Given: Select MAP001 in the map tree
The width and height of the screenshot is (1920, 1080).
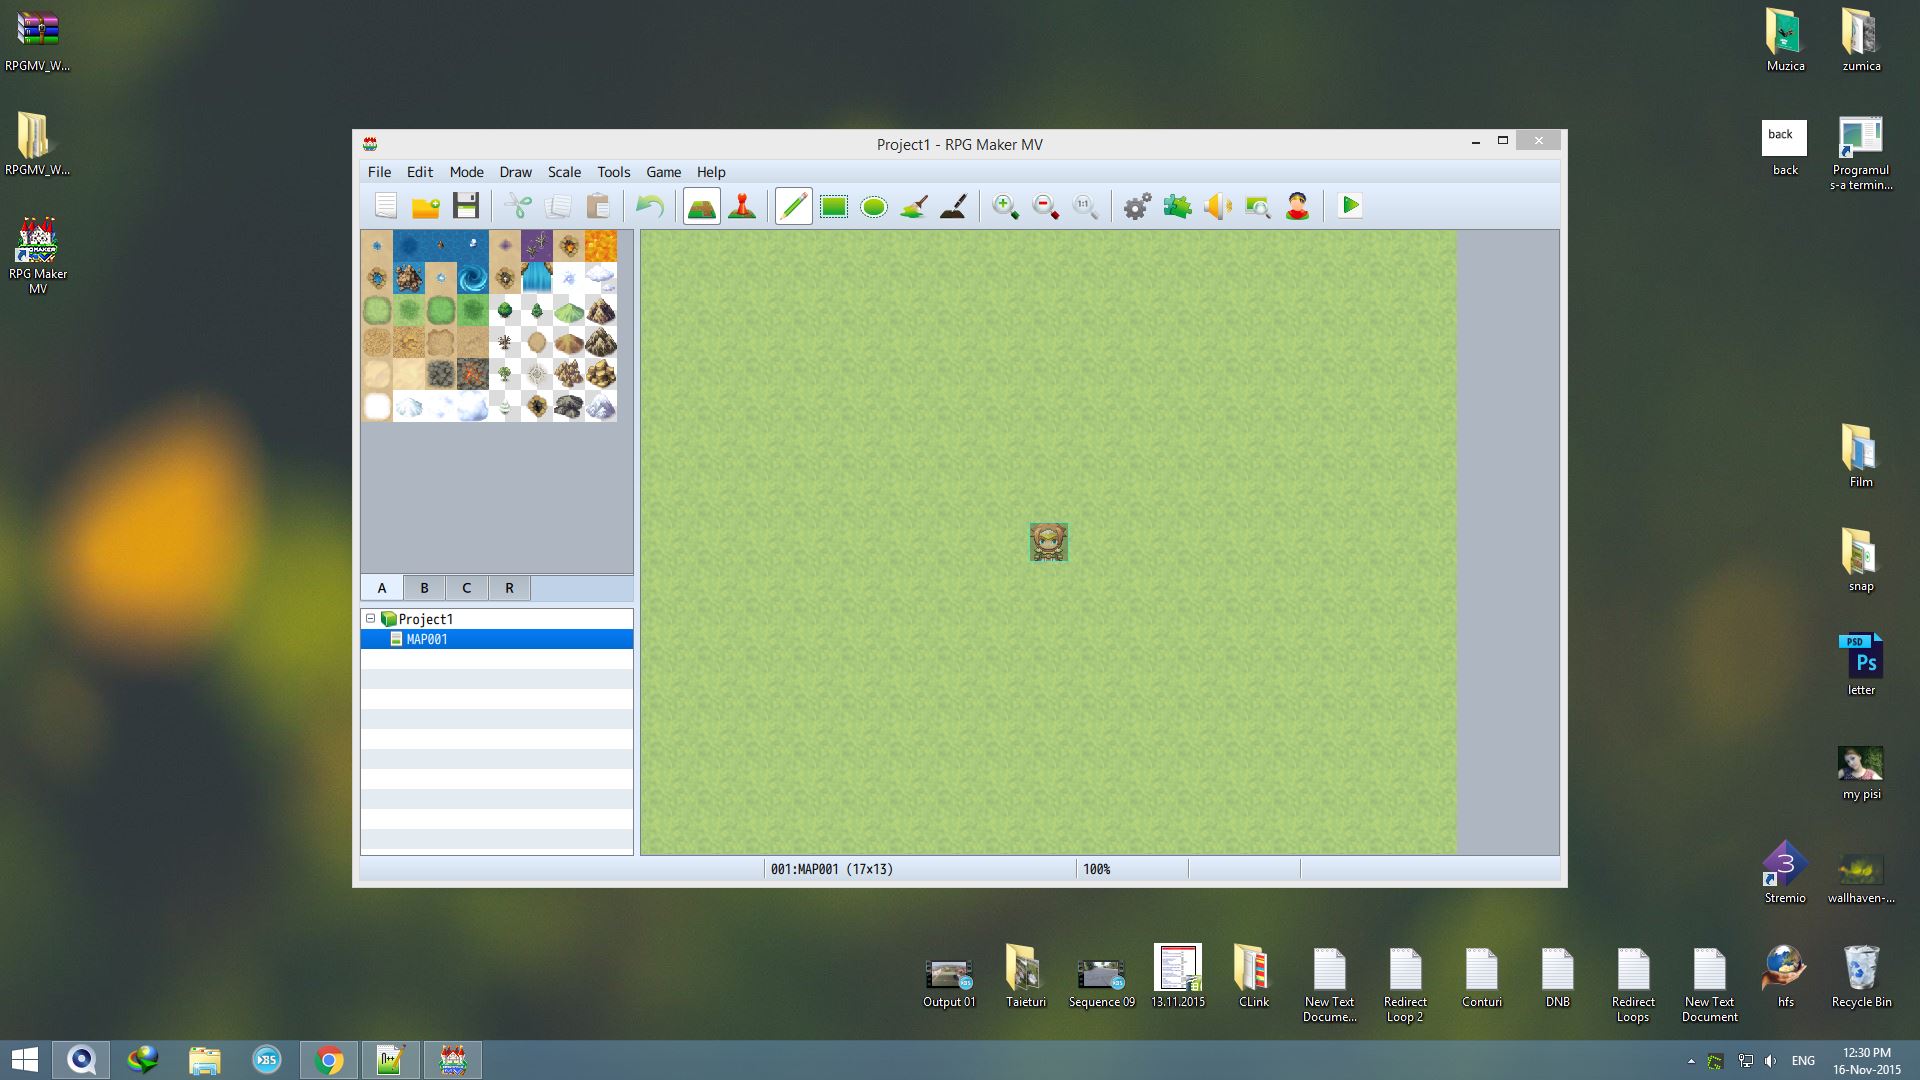Looking at the screenshot, I should (x=497, y=639).
